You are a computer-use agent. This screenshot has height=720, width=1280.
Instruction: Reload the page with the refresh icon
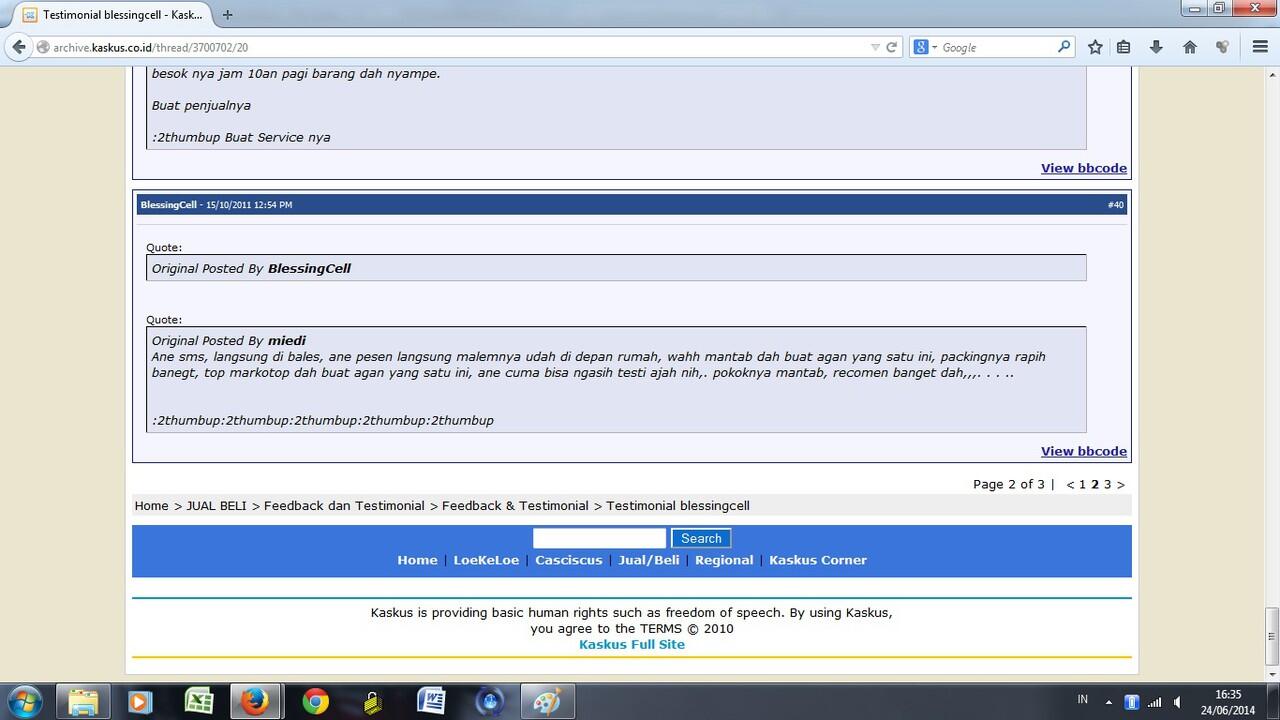pyautogui.click(x=892, y=47)
